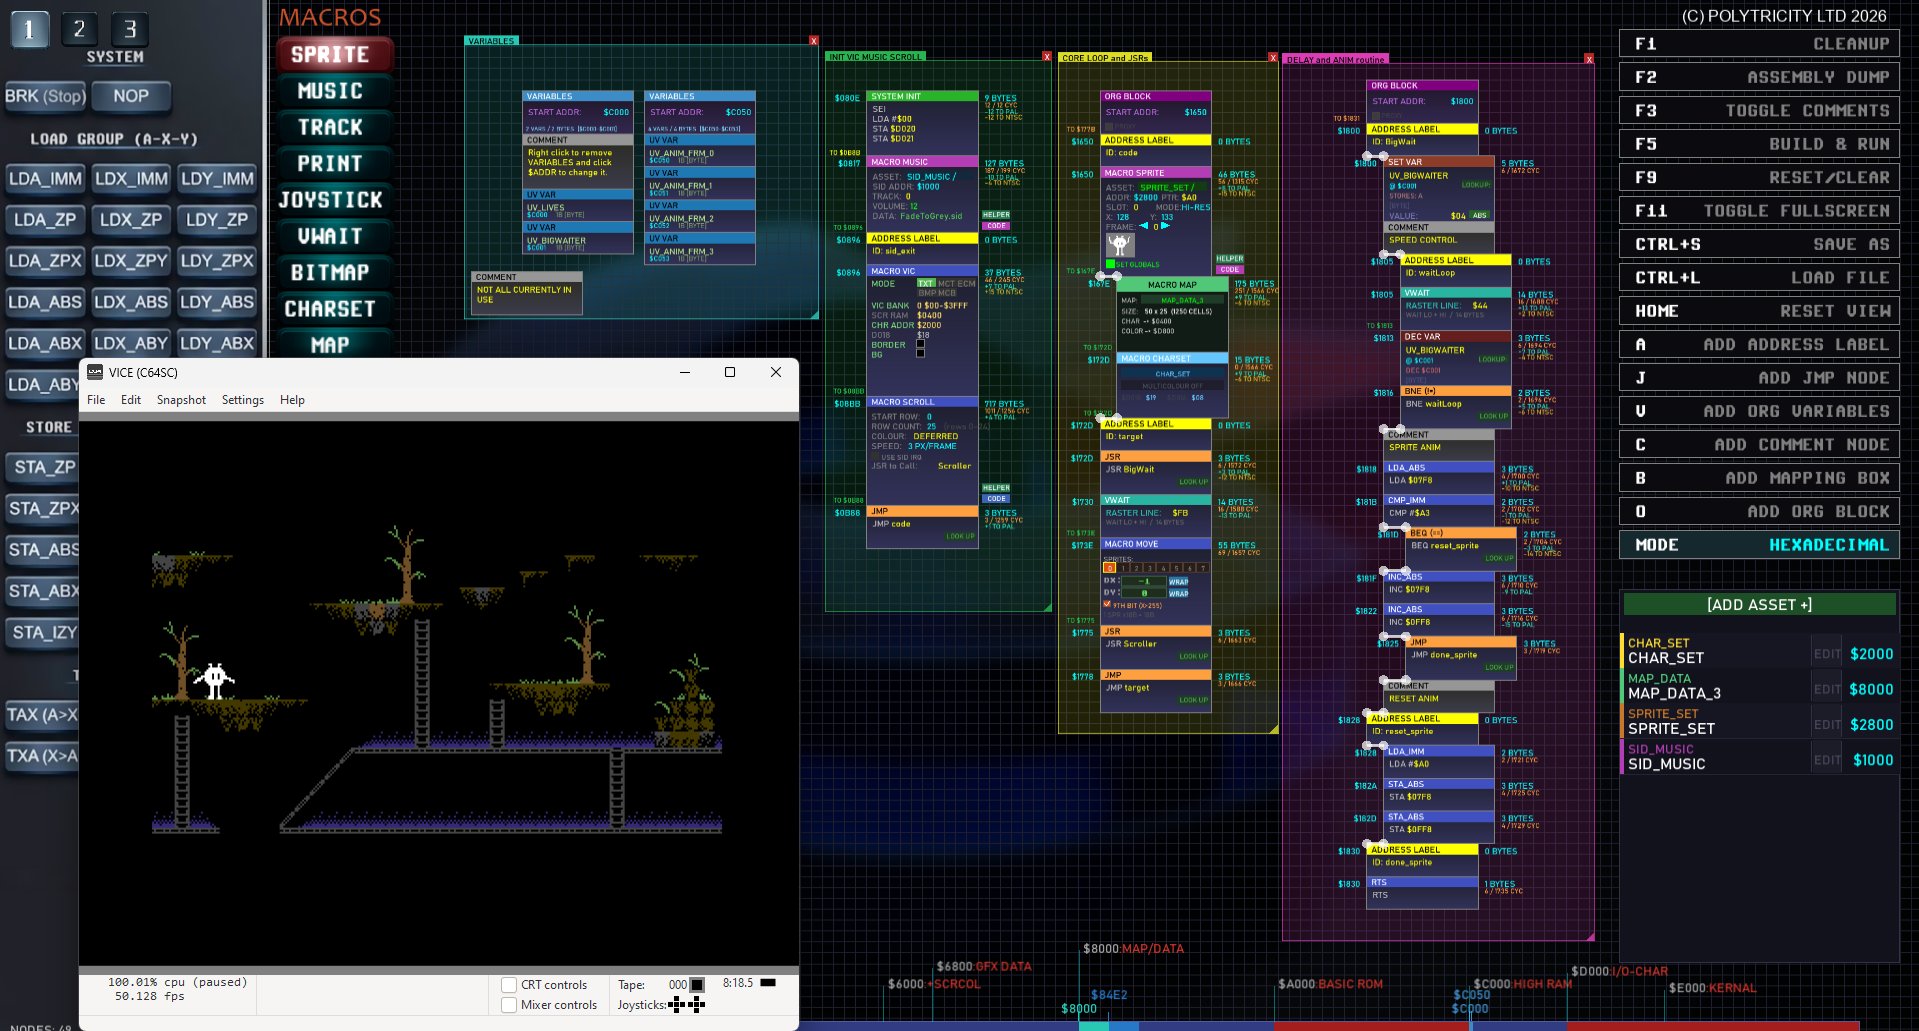The width and height of the screenshot is (1919, 1031).
Task: Click the VICE drive LED indicator
Action: 768,983
